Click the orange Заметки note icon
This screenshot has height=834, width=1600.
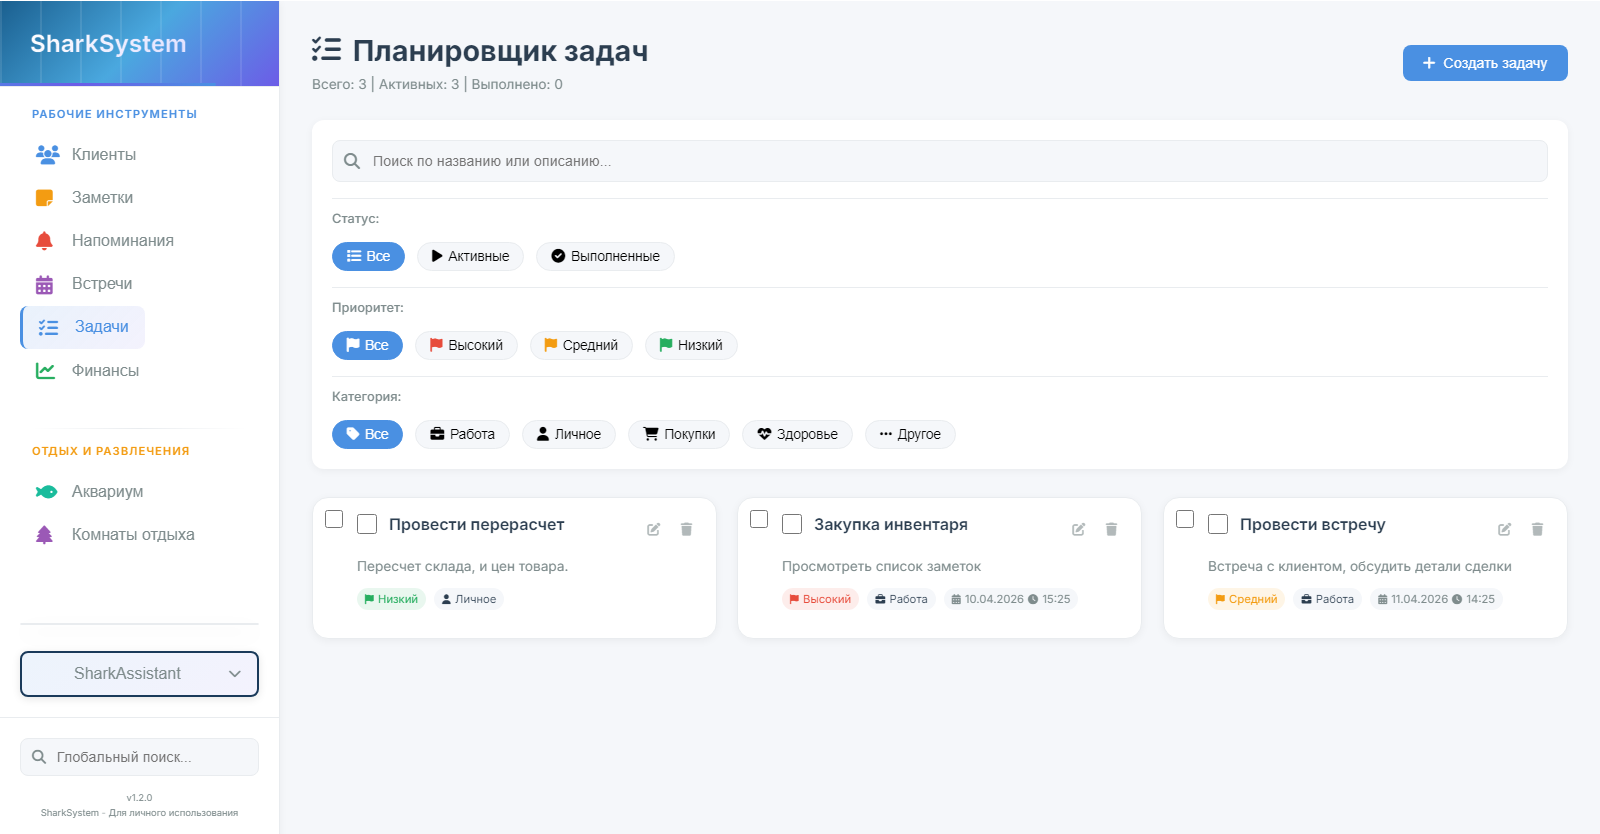click(x=45, y=198)
